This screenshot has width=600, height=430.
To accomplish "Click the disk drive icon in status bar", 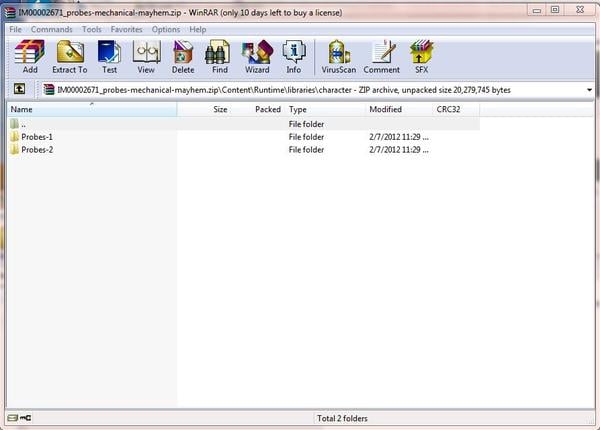I will click(13, 418).
